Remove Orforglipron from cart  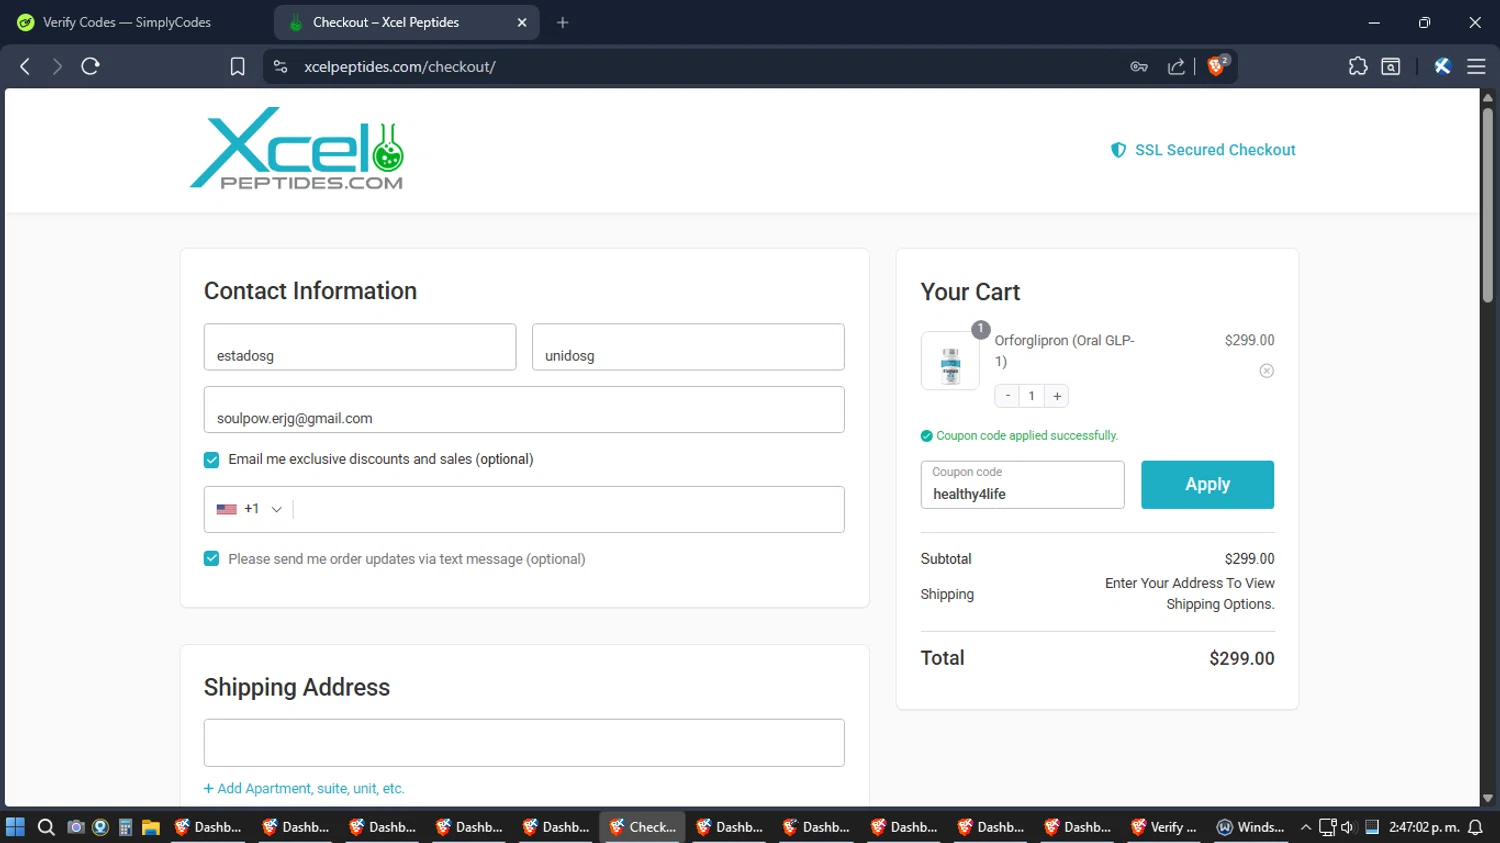coord(1266,371)
